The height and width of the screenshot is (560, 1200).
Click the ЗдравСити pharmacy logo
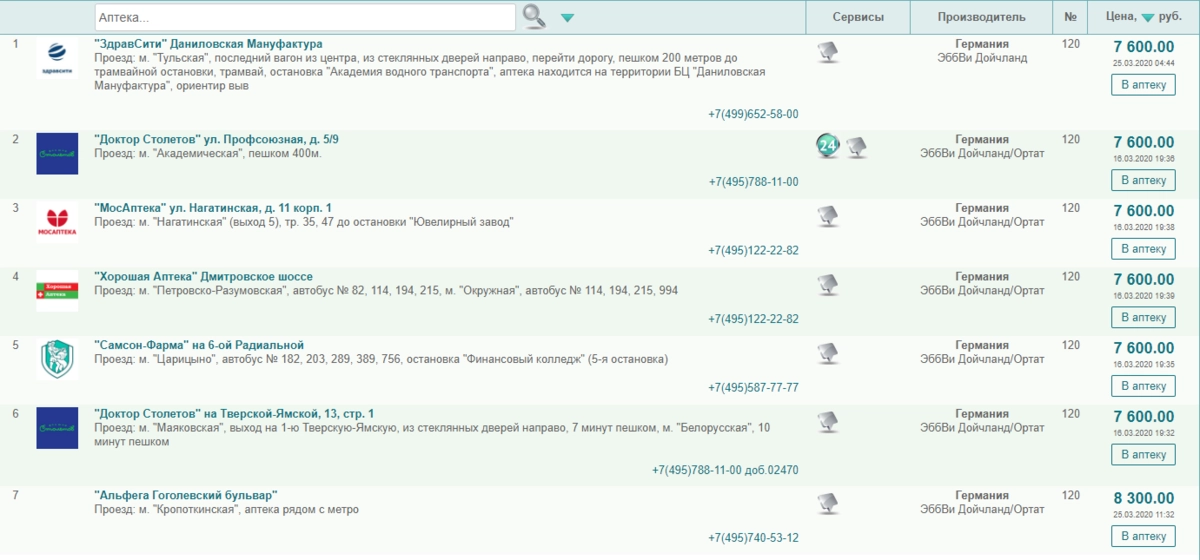(57, 58)
